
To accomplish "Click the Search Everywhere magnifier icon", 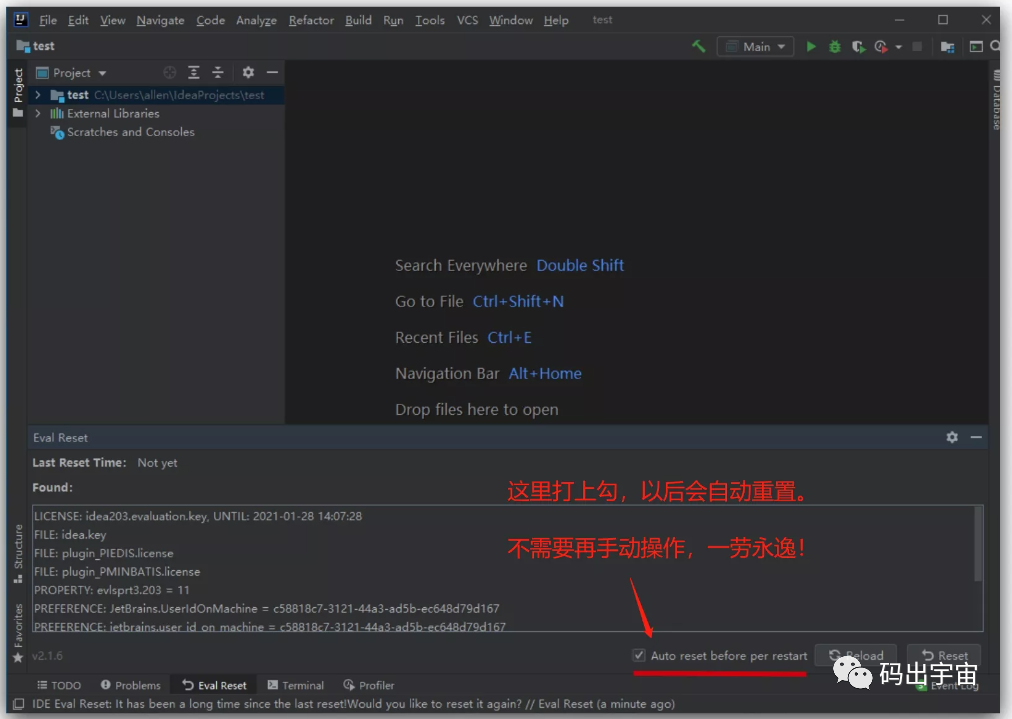I will point(997,46).
